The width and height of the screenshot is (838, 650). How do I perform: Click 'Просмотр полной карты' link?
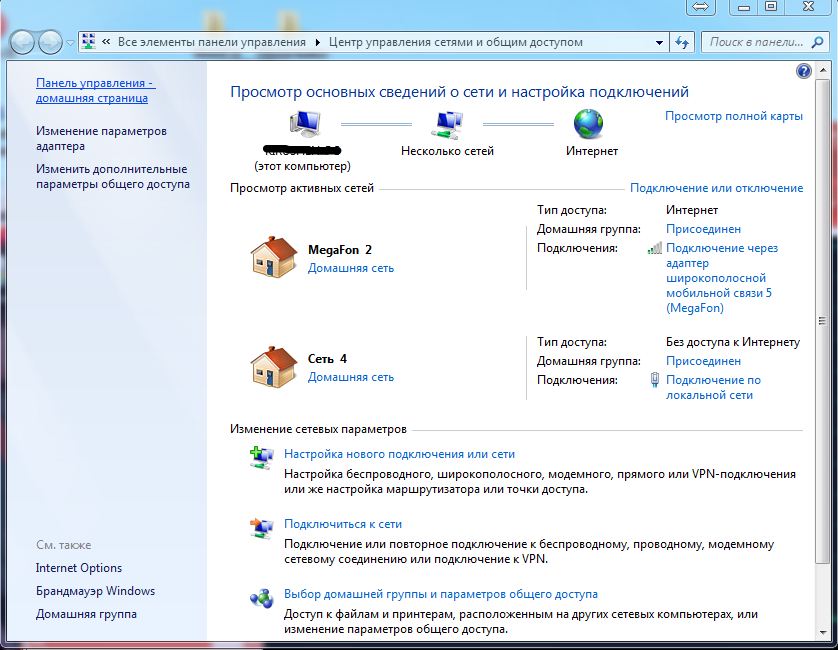tap(733, 116)
